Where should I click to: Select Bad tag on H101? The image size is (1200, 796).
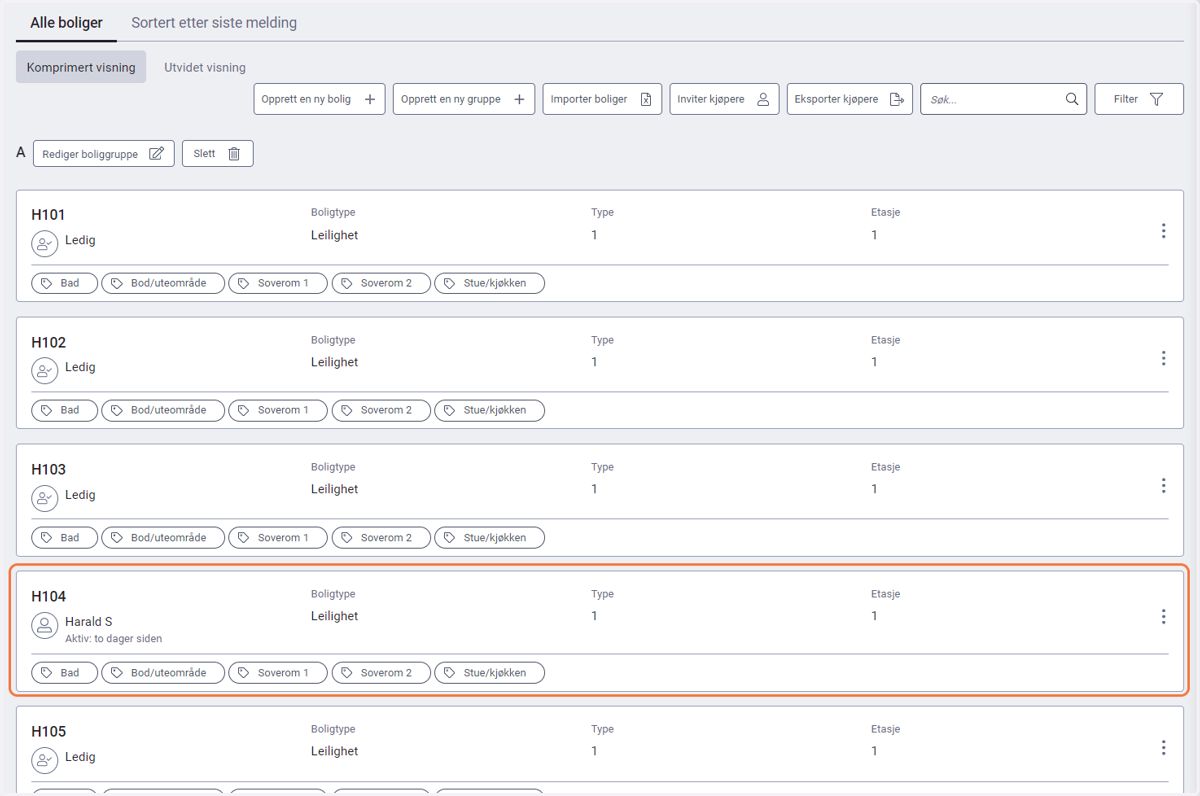coord(64,283)
